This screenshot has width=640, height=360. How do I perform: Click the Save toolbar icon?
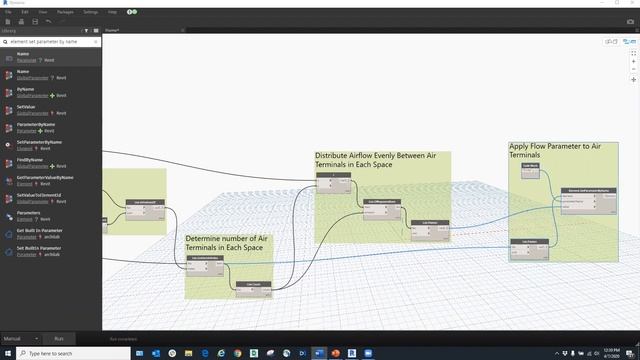[x=35, y=22]
